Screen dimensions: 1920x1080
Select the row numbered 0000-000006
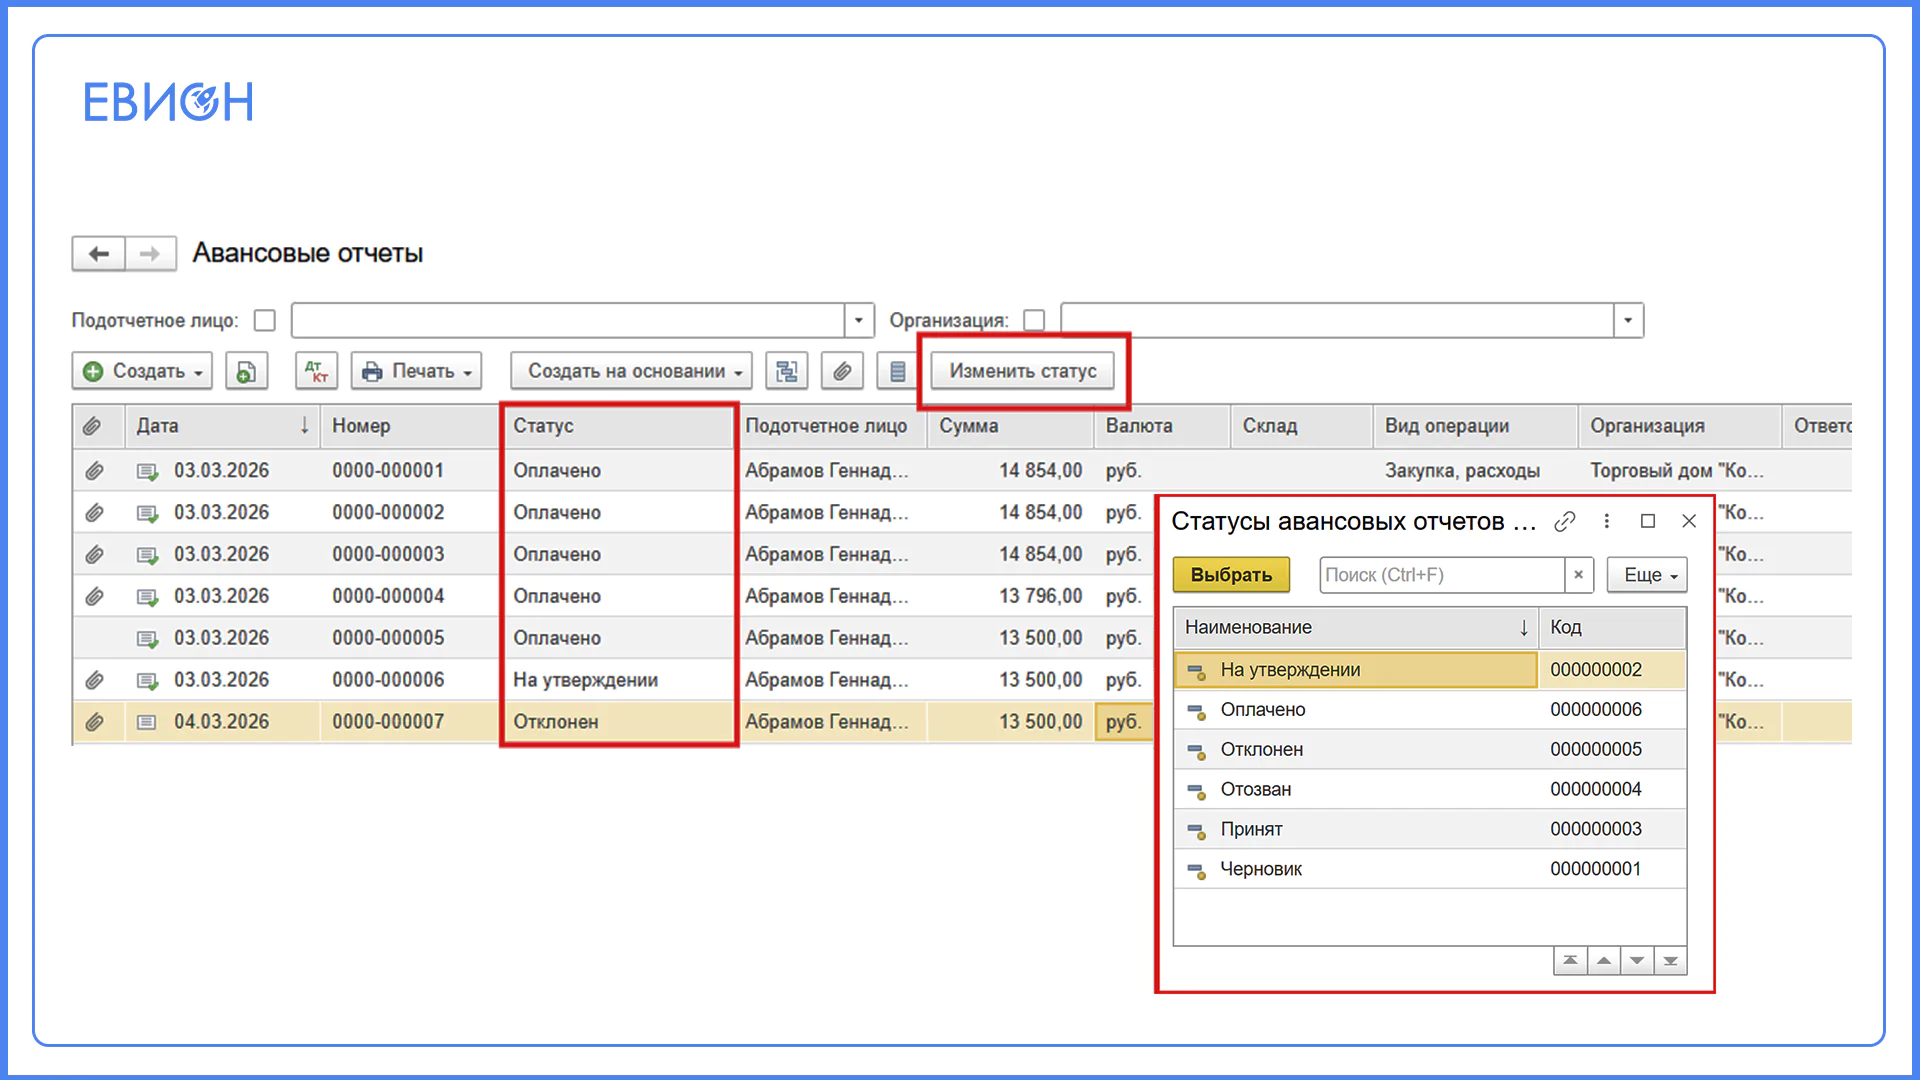click(612, 680)
